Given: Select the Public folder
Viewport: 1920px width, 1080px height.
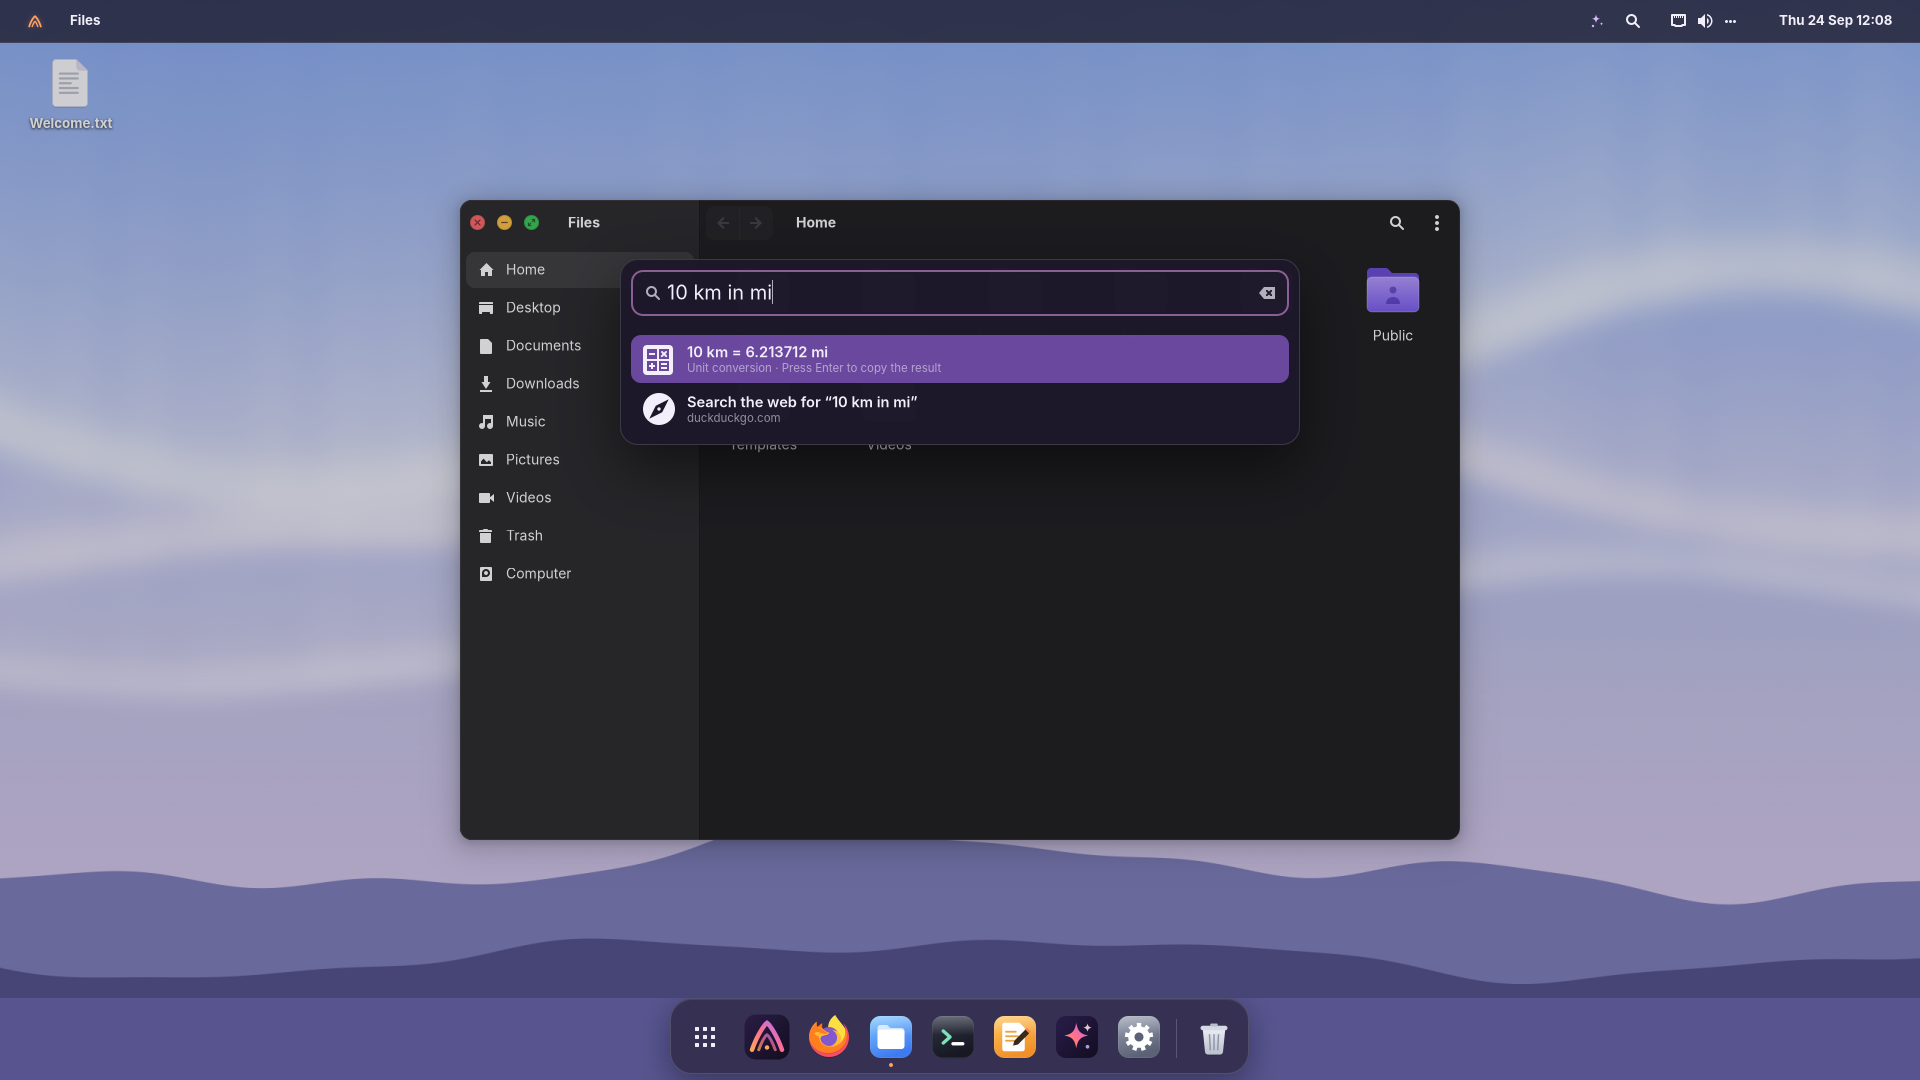Looking at the screenshot, I should coord(1393,305).
